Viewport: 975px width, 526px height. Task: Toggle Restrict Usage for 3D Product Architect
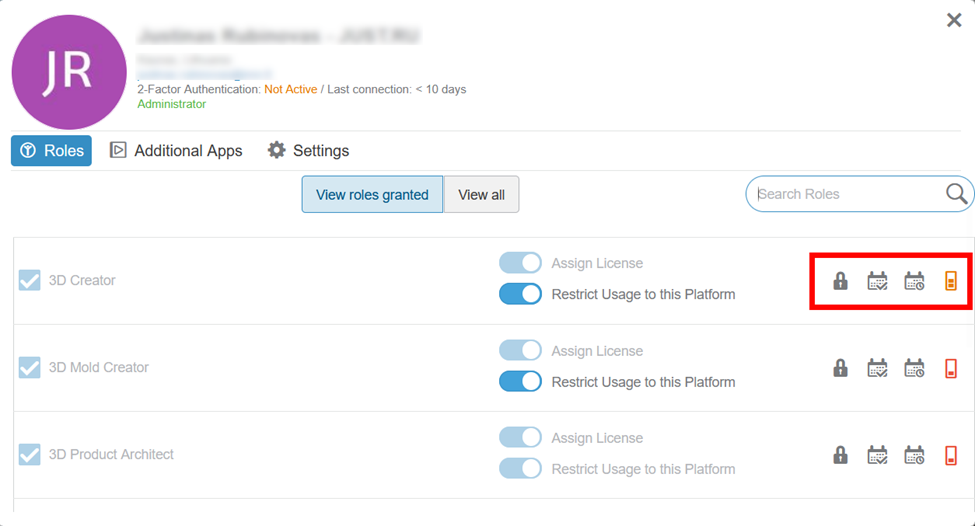pyautogui.click(x=520, y=468)
